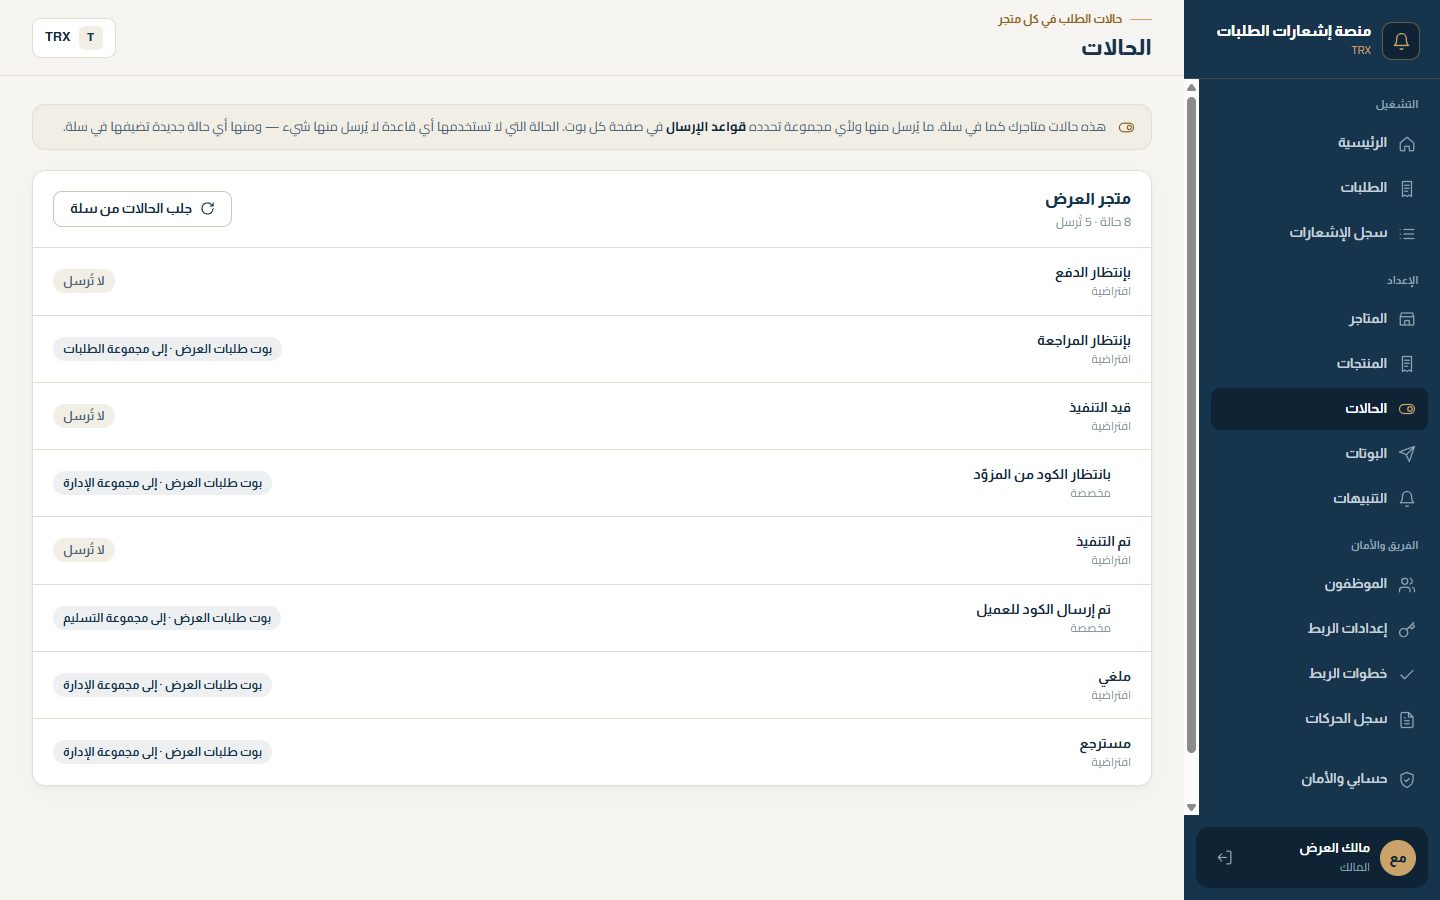This screenshot has width=1440, height=900.
Task: Click the مسترجع status name
Action: coord(1105,744)
